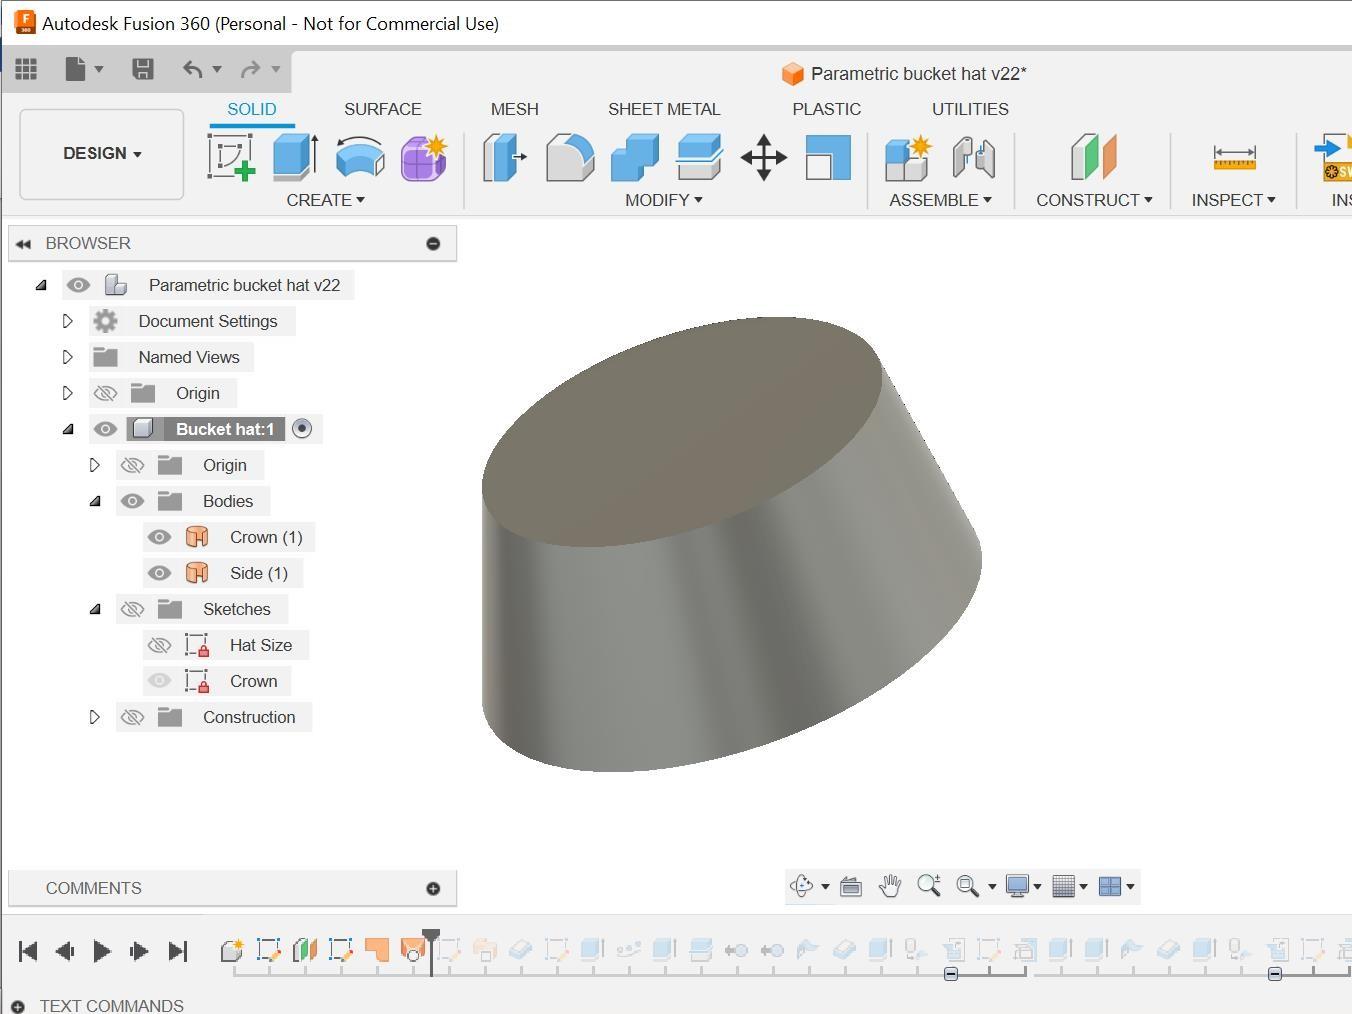Select the Crown sketch item
This screenshot has height=1014, width=1352.
253,681
